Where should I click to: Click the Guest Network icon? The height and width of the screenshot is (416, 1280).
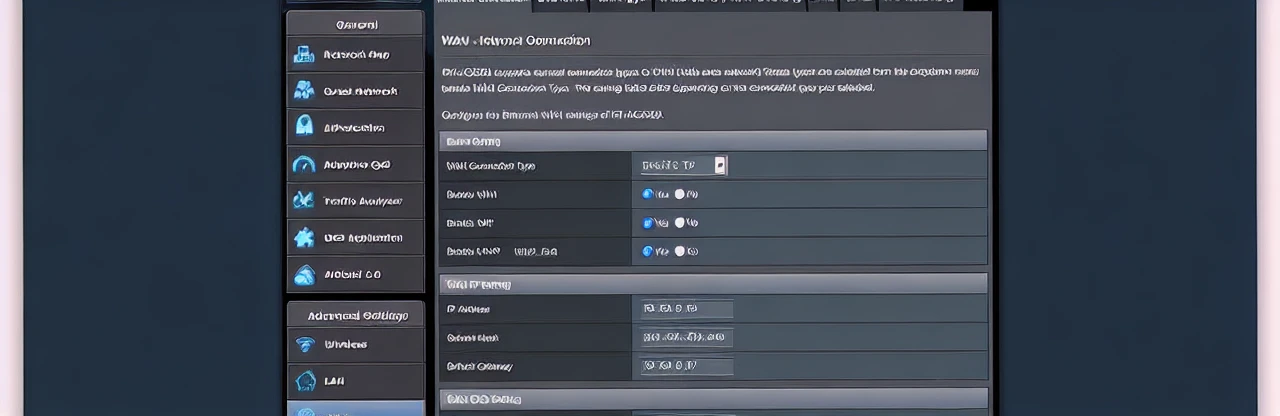[304, 91]
